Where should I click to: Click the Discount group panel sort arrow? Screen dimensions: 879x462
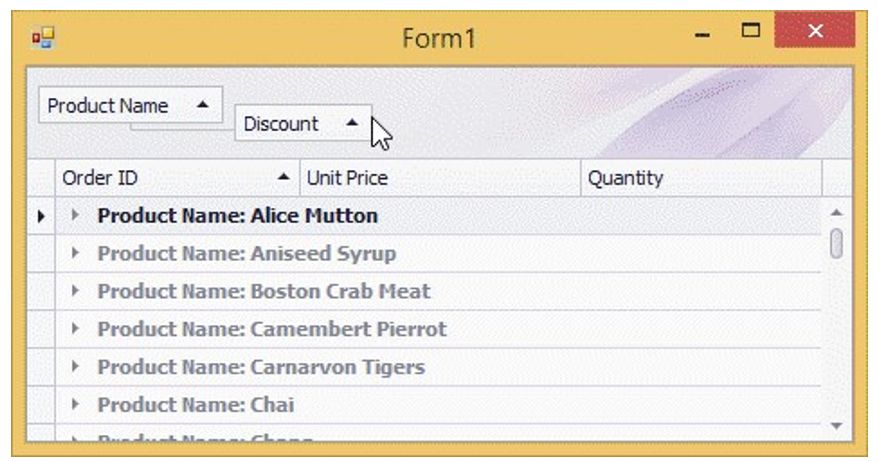pyautogui.click(x=350, y=123)
